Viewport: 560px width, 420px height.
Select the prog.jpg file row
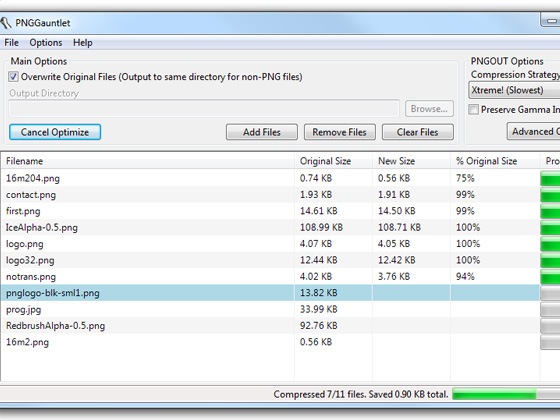[280, 309]
